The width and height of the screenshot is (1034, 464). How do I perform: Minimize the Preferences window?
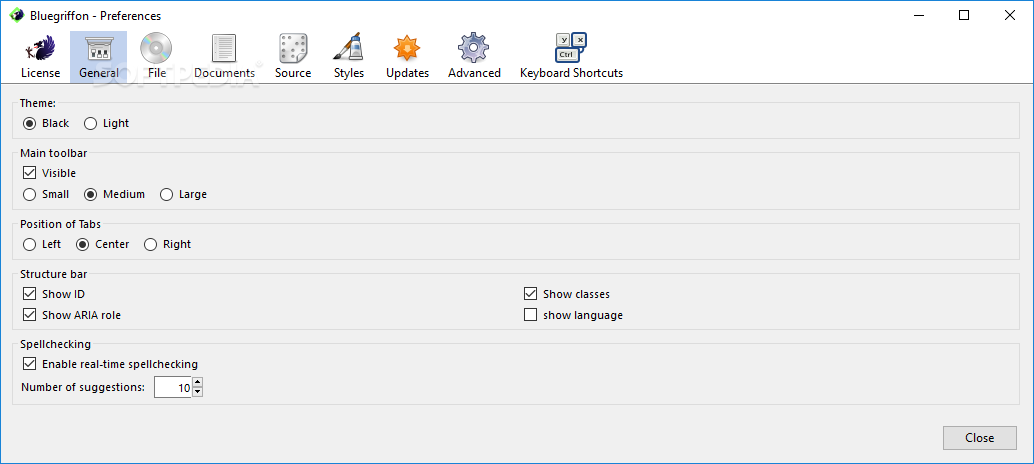tap(919, 15)
